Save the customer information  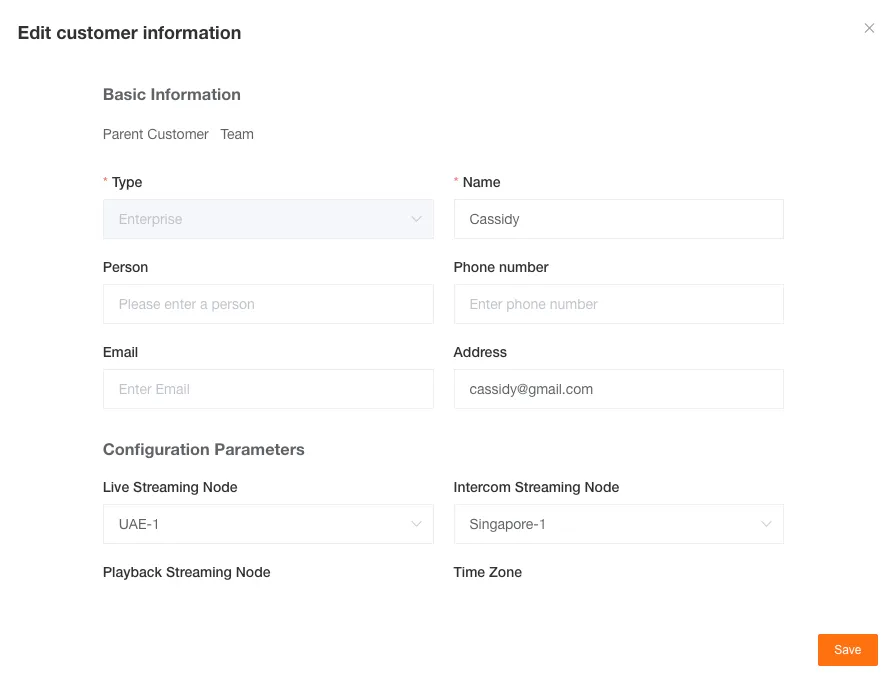tap(847, 649)
